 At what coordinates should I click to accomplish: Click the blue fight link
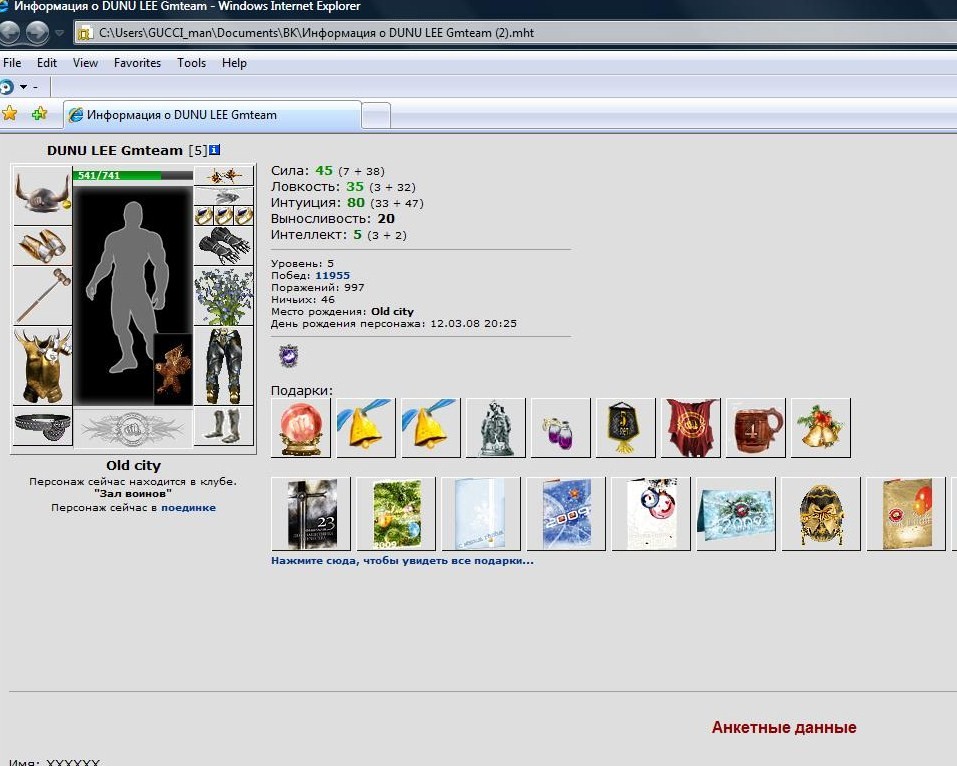coord(188,507)
